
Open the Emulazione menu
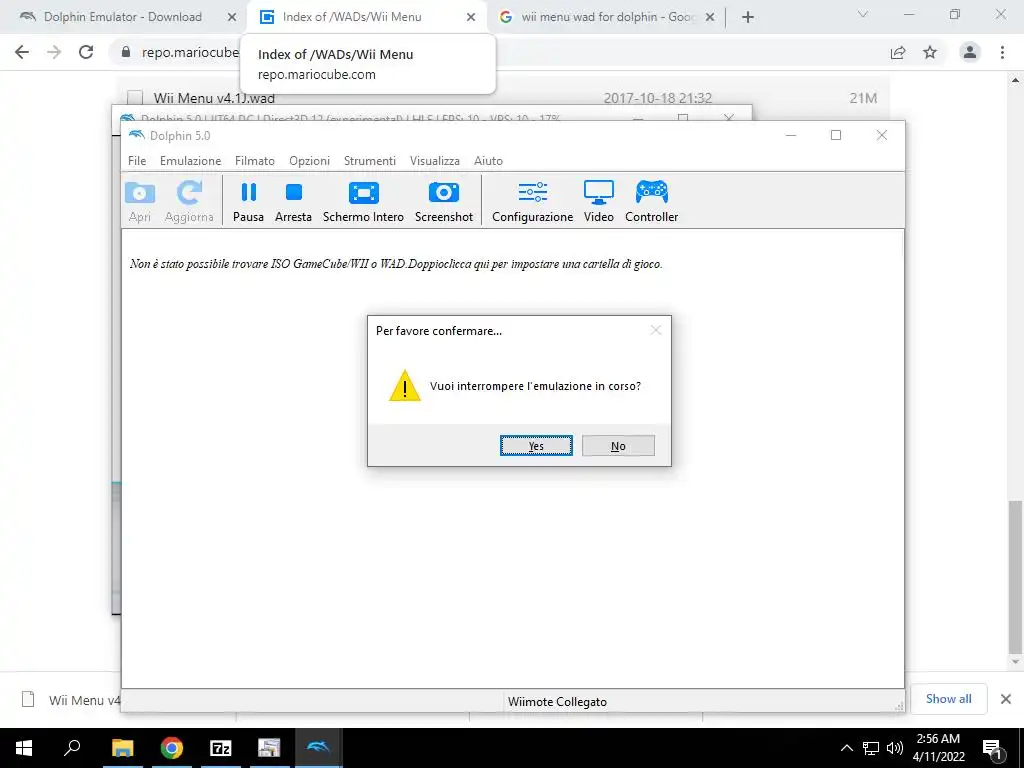pos(191,161)
